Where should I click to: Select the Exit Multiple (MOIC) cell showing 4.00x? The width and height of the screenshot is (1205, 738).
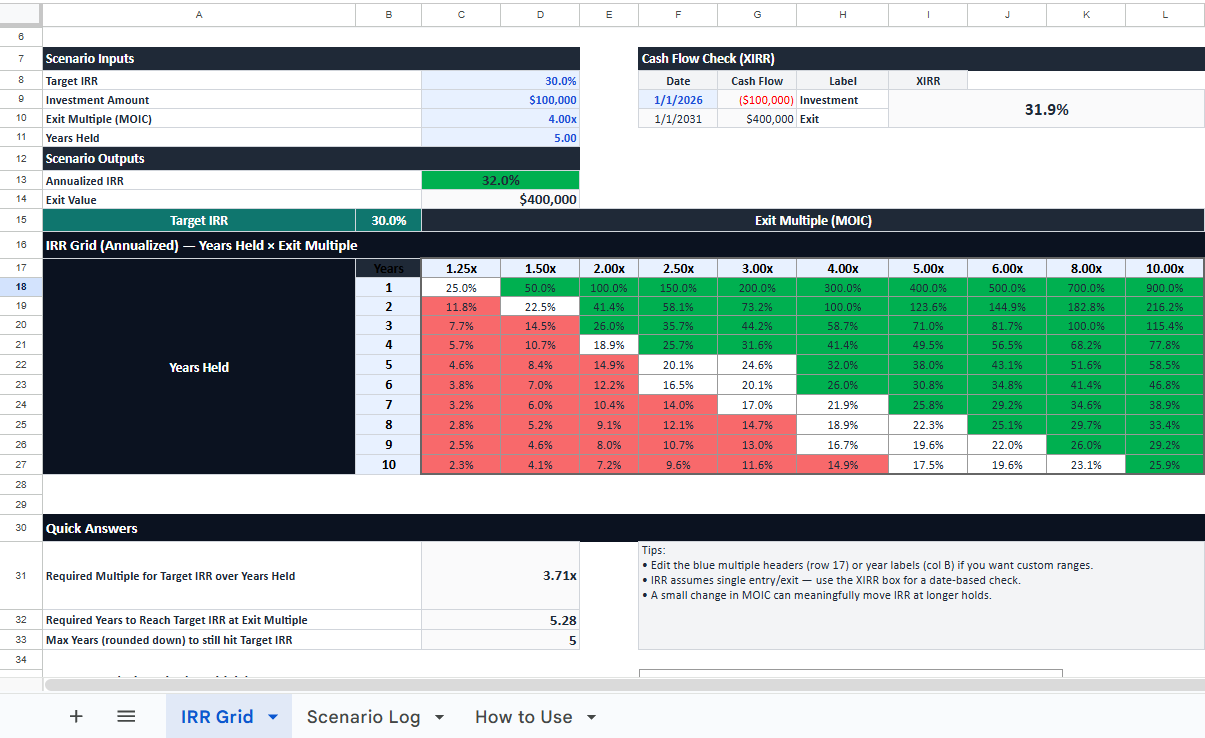[500, 118]
